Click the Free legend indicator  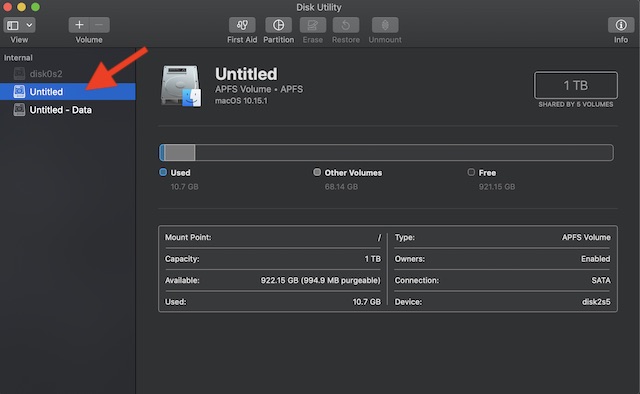tap(471, 172)
